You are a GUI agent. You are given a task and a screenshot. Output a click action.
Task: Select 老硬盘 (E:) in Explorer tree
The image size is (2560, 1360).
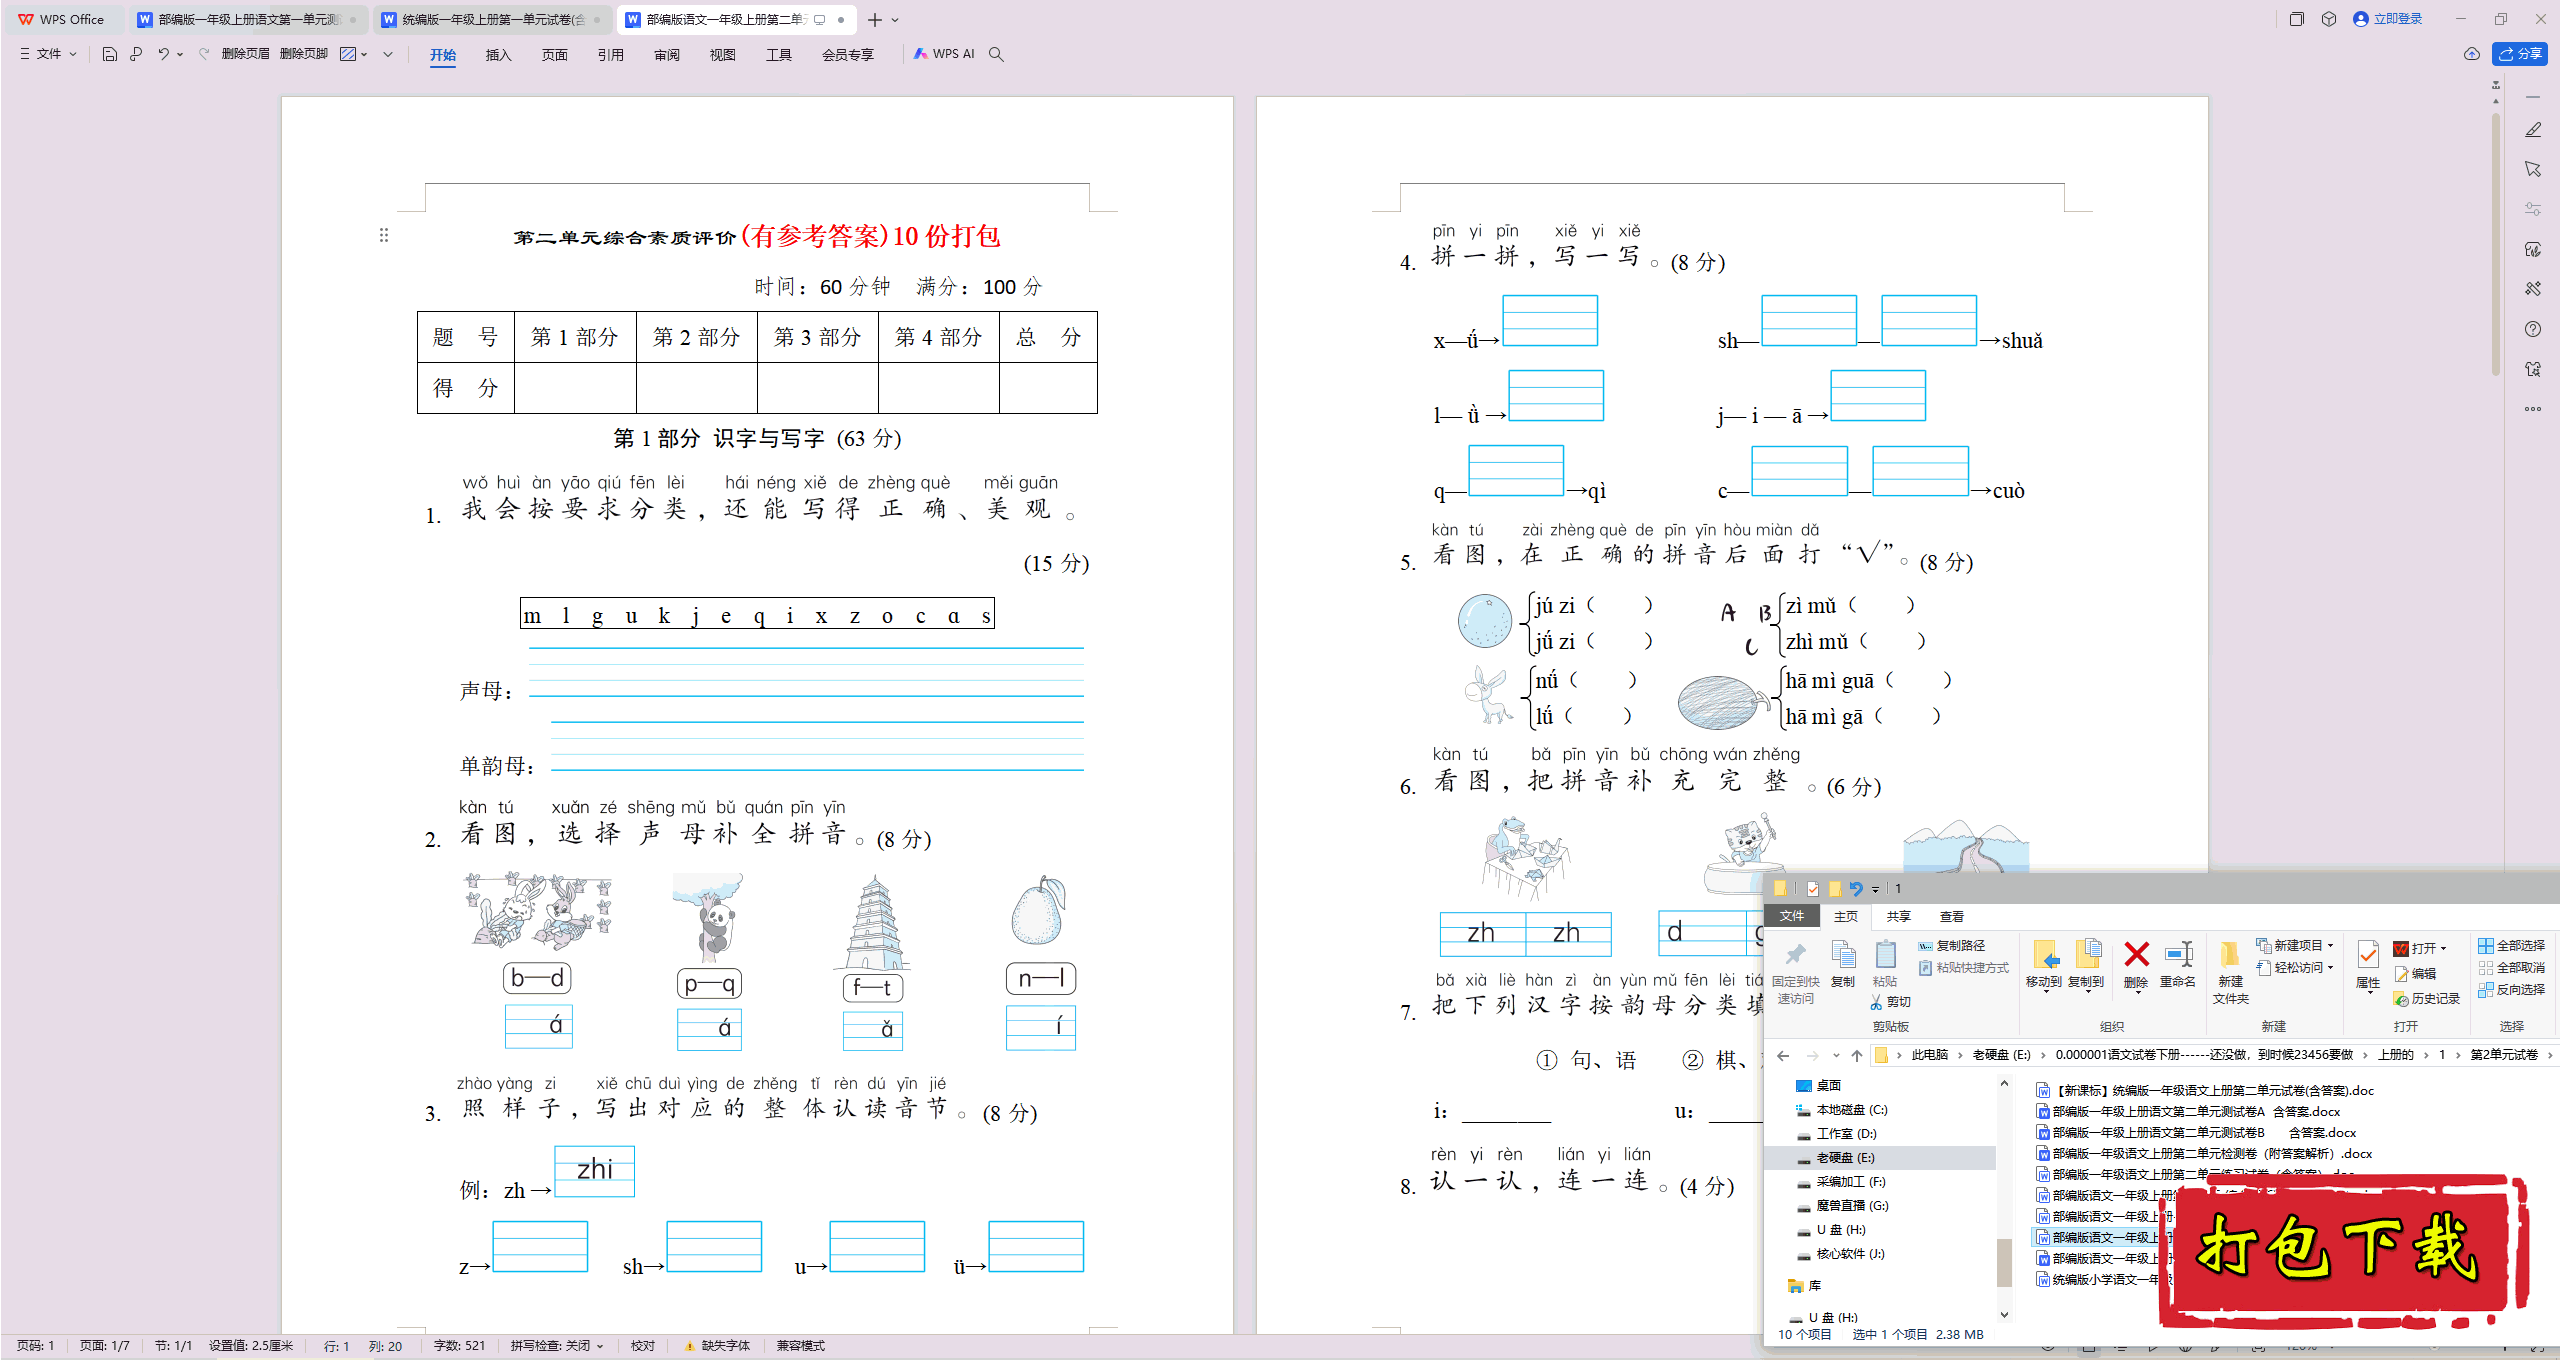pos(1845,1158)
